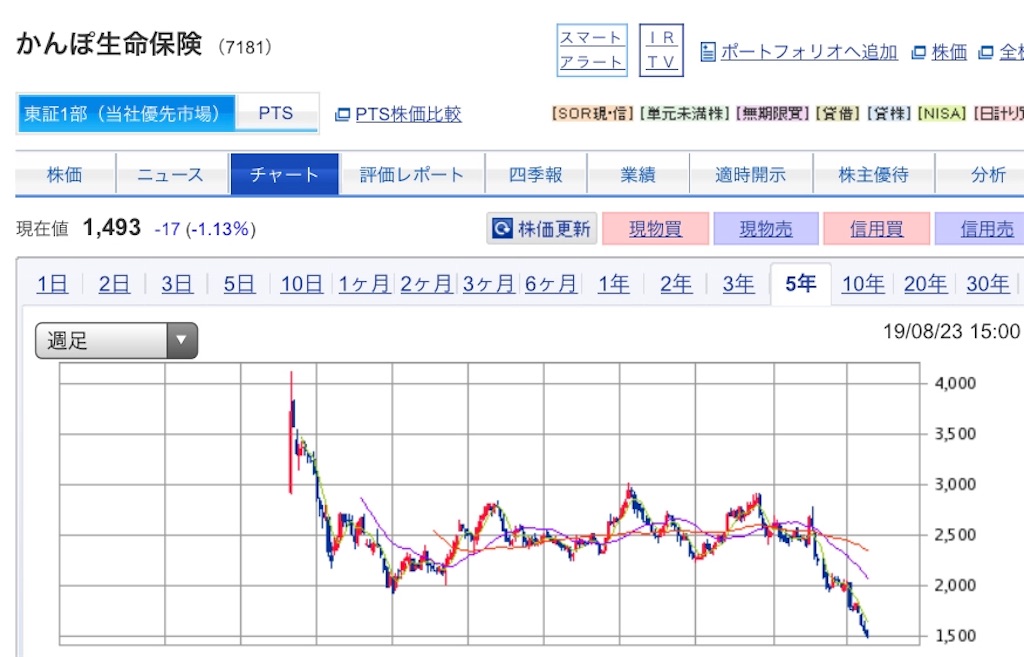Open the 四季報 tab
This screenshot has width=1024, height=657.
tap(536, 174)
